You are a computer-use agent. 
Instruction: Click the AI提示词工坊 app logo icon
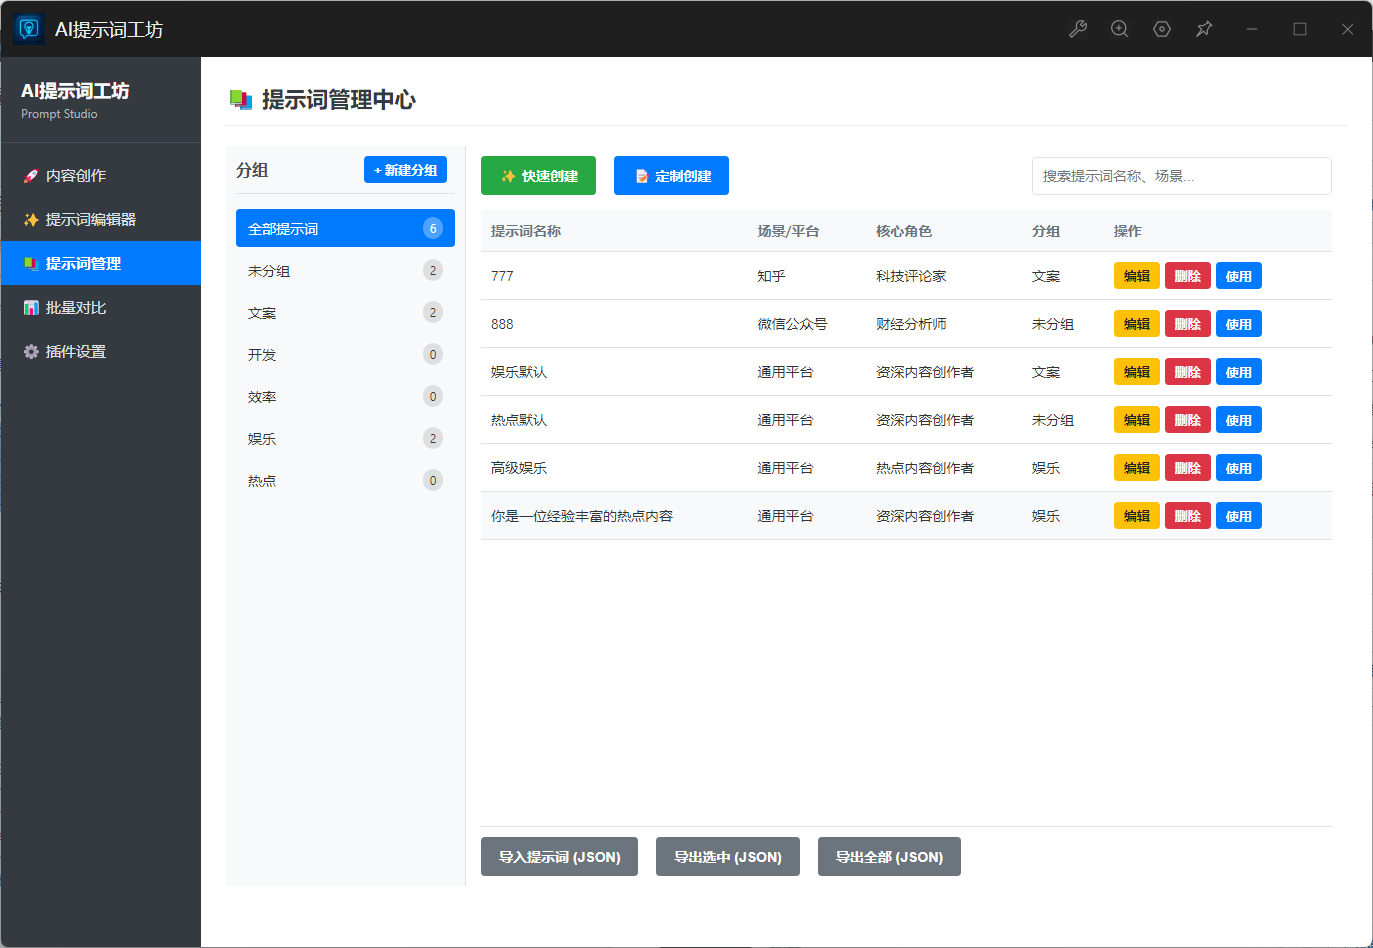29,29
